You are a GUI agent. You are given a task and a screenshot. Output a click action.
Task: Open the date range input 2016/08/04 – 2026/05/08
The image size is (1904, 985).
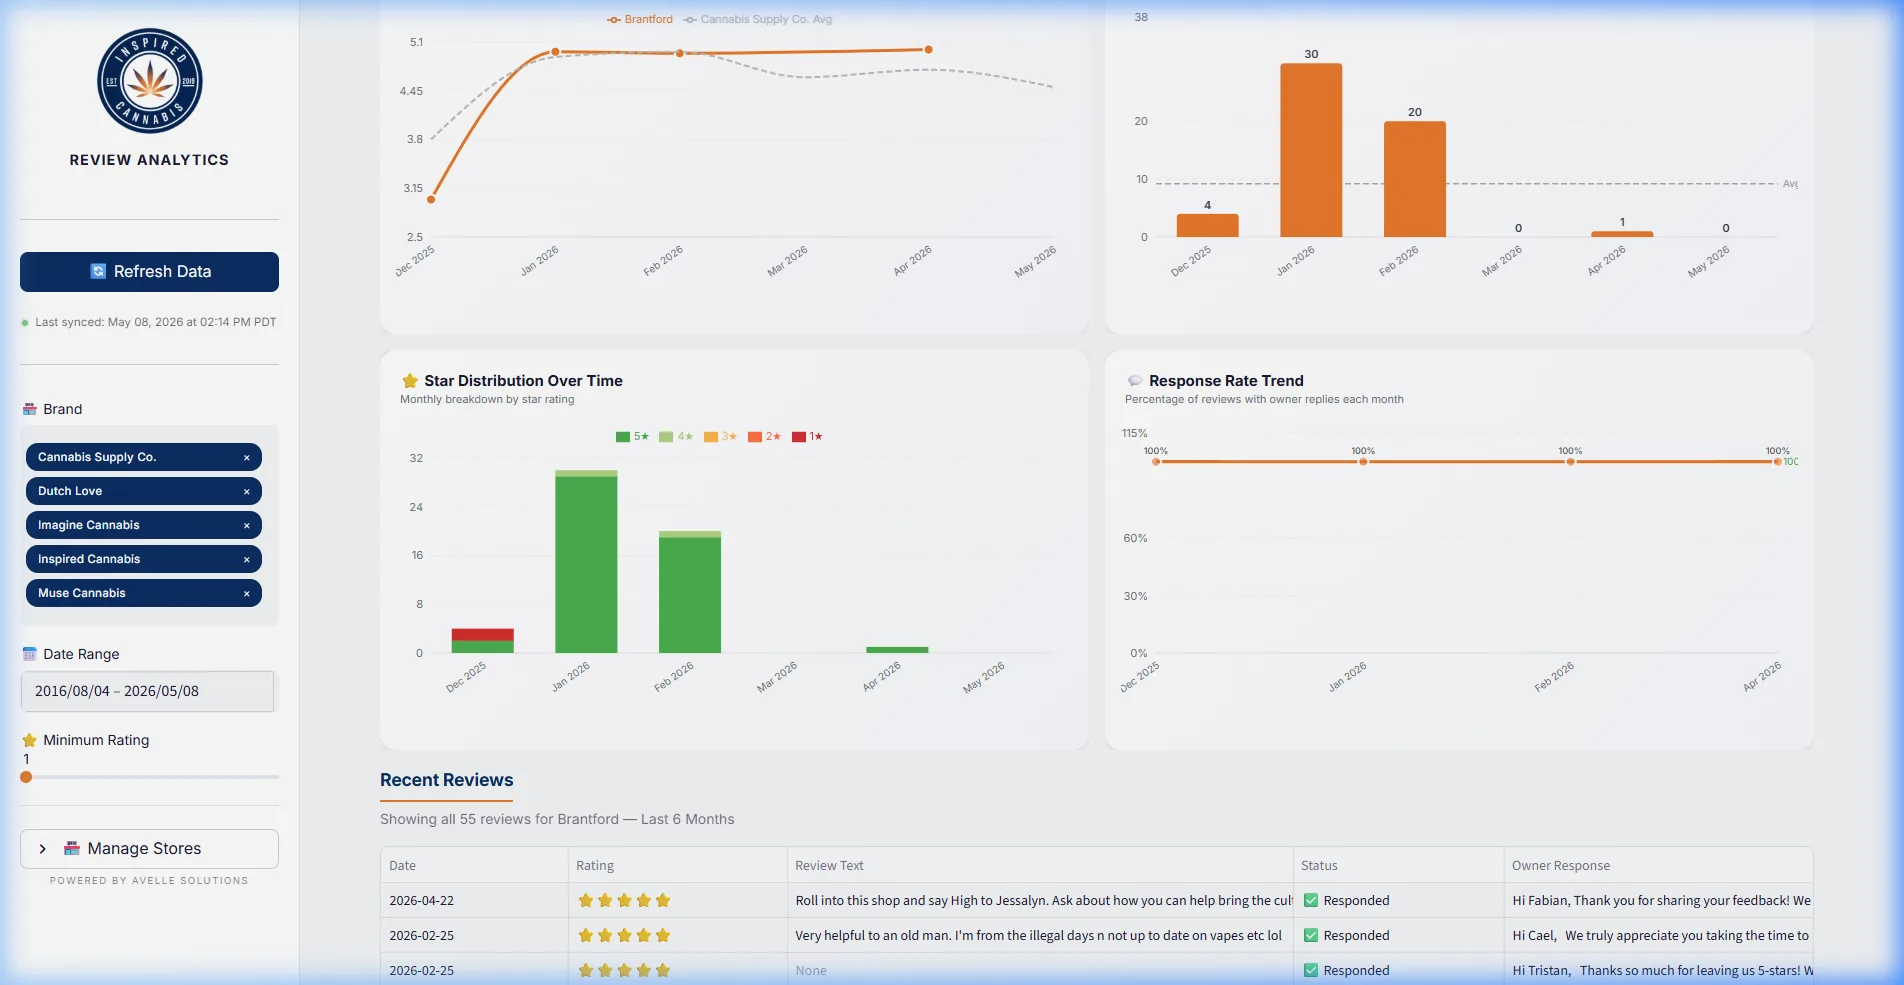pos(147,691)
